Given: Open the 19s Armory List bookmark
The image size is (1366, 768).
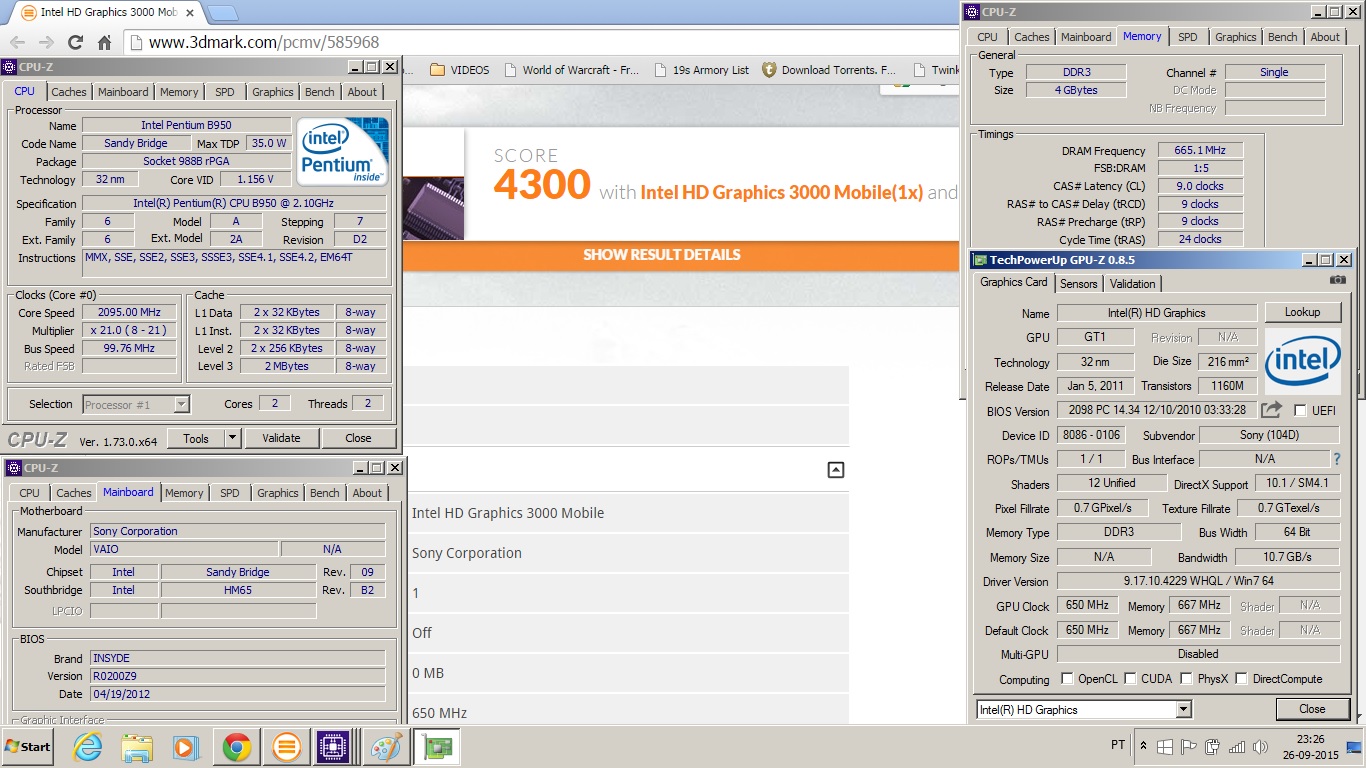Looking at the screenshot, I should click(701, 70).
